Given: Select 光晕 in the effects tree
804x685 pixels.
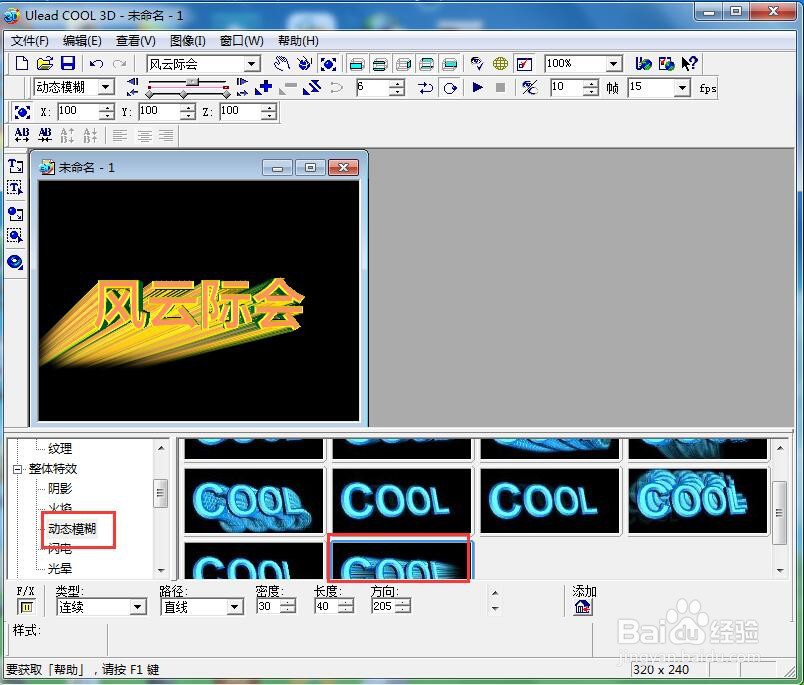Looking at the screenshot, I should coord(60,569).
